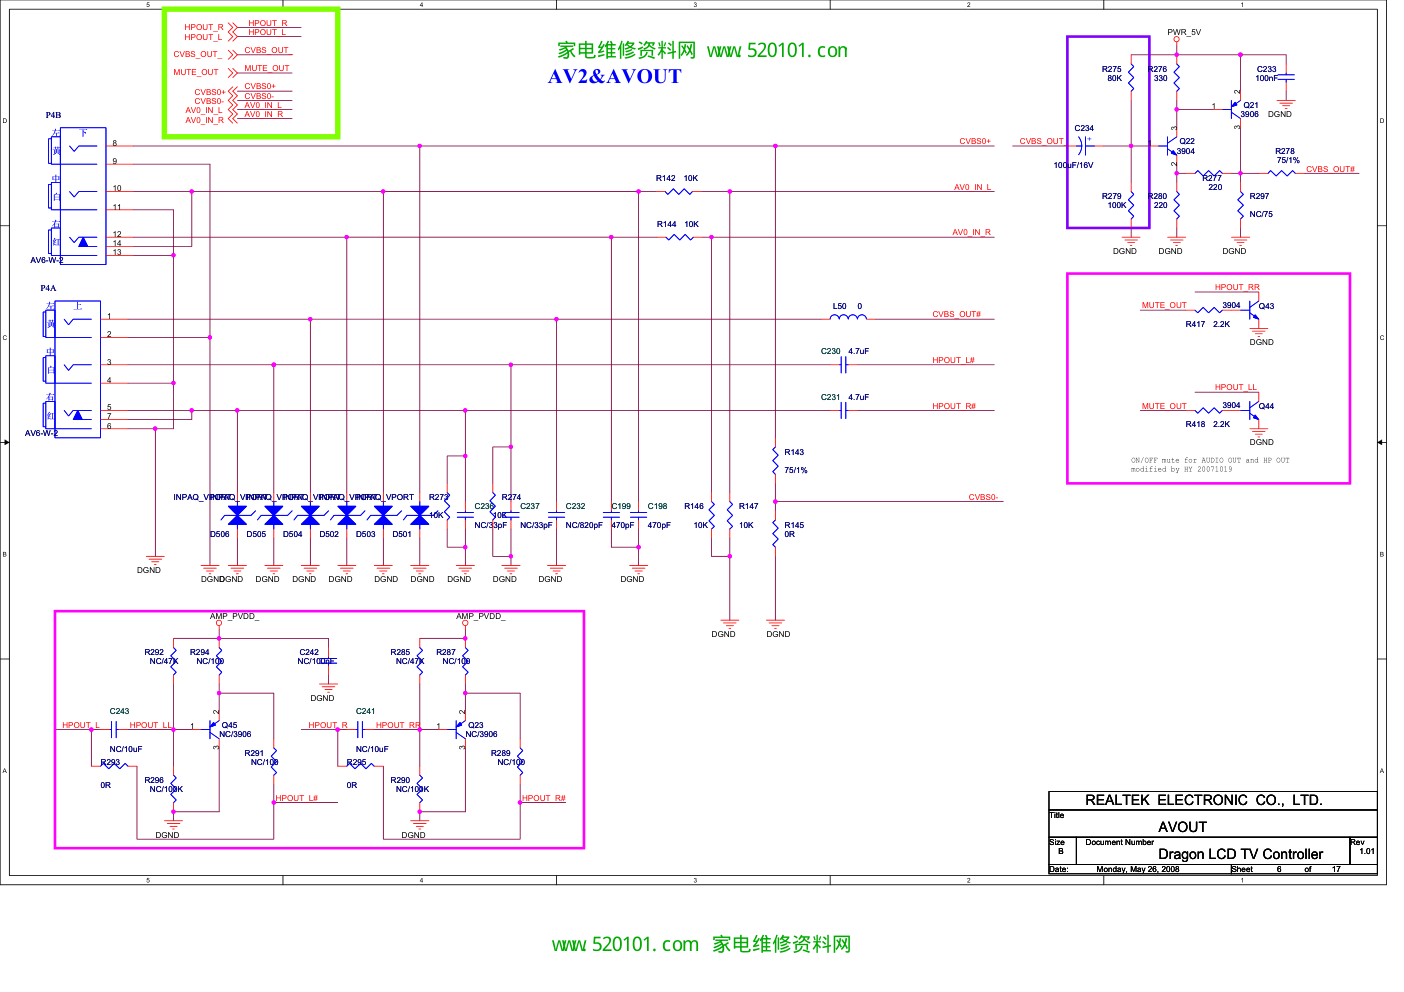Click the CVBS0- net label near R143

984,497
